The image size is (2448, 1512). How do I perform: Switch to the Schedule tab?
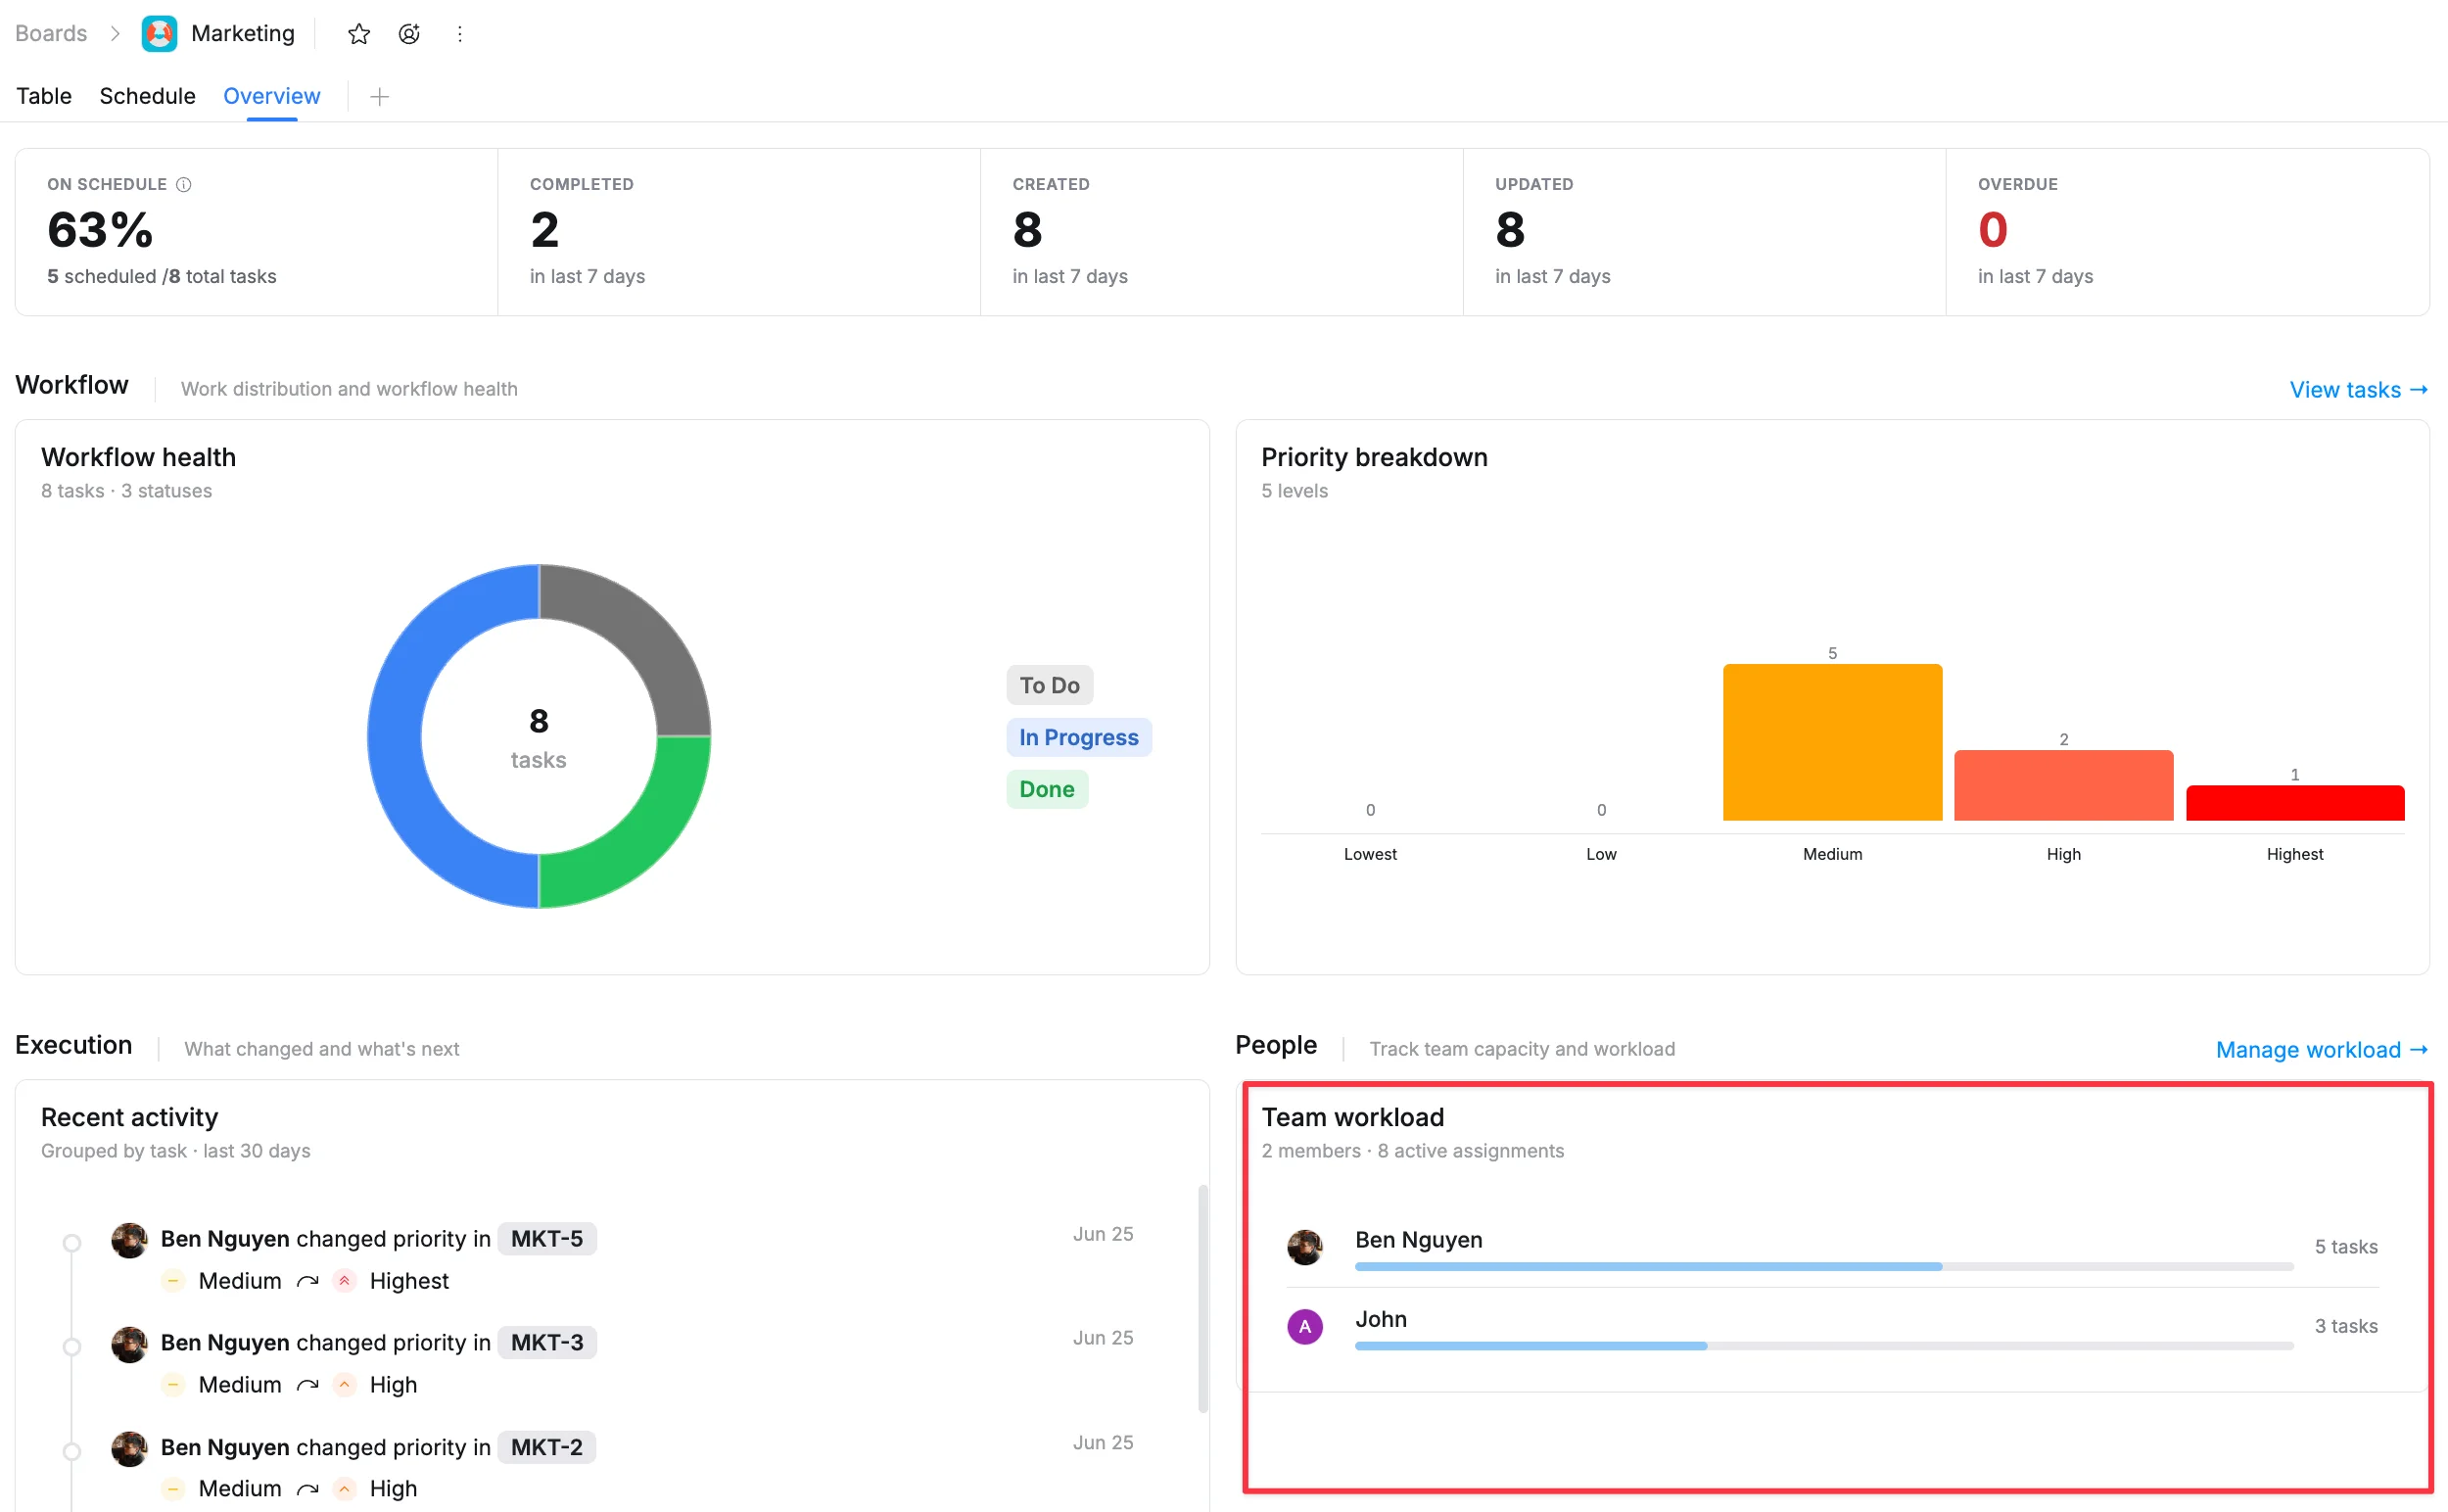pos(147,96)
